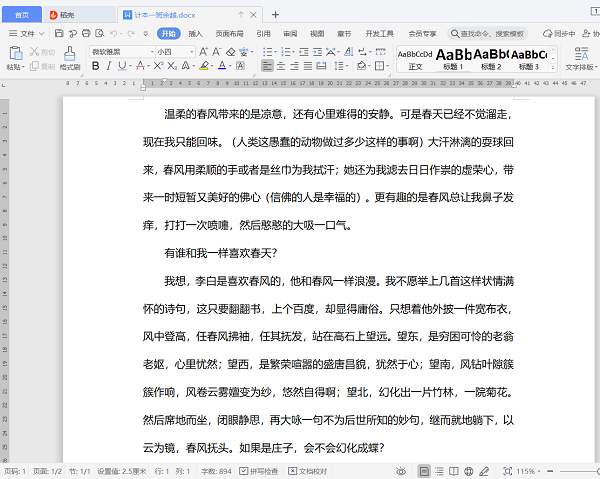
Task: Open the 首页 home tab
Action: point(21,15)
